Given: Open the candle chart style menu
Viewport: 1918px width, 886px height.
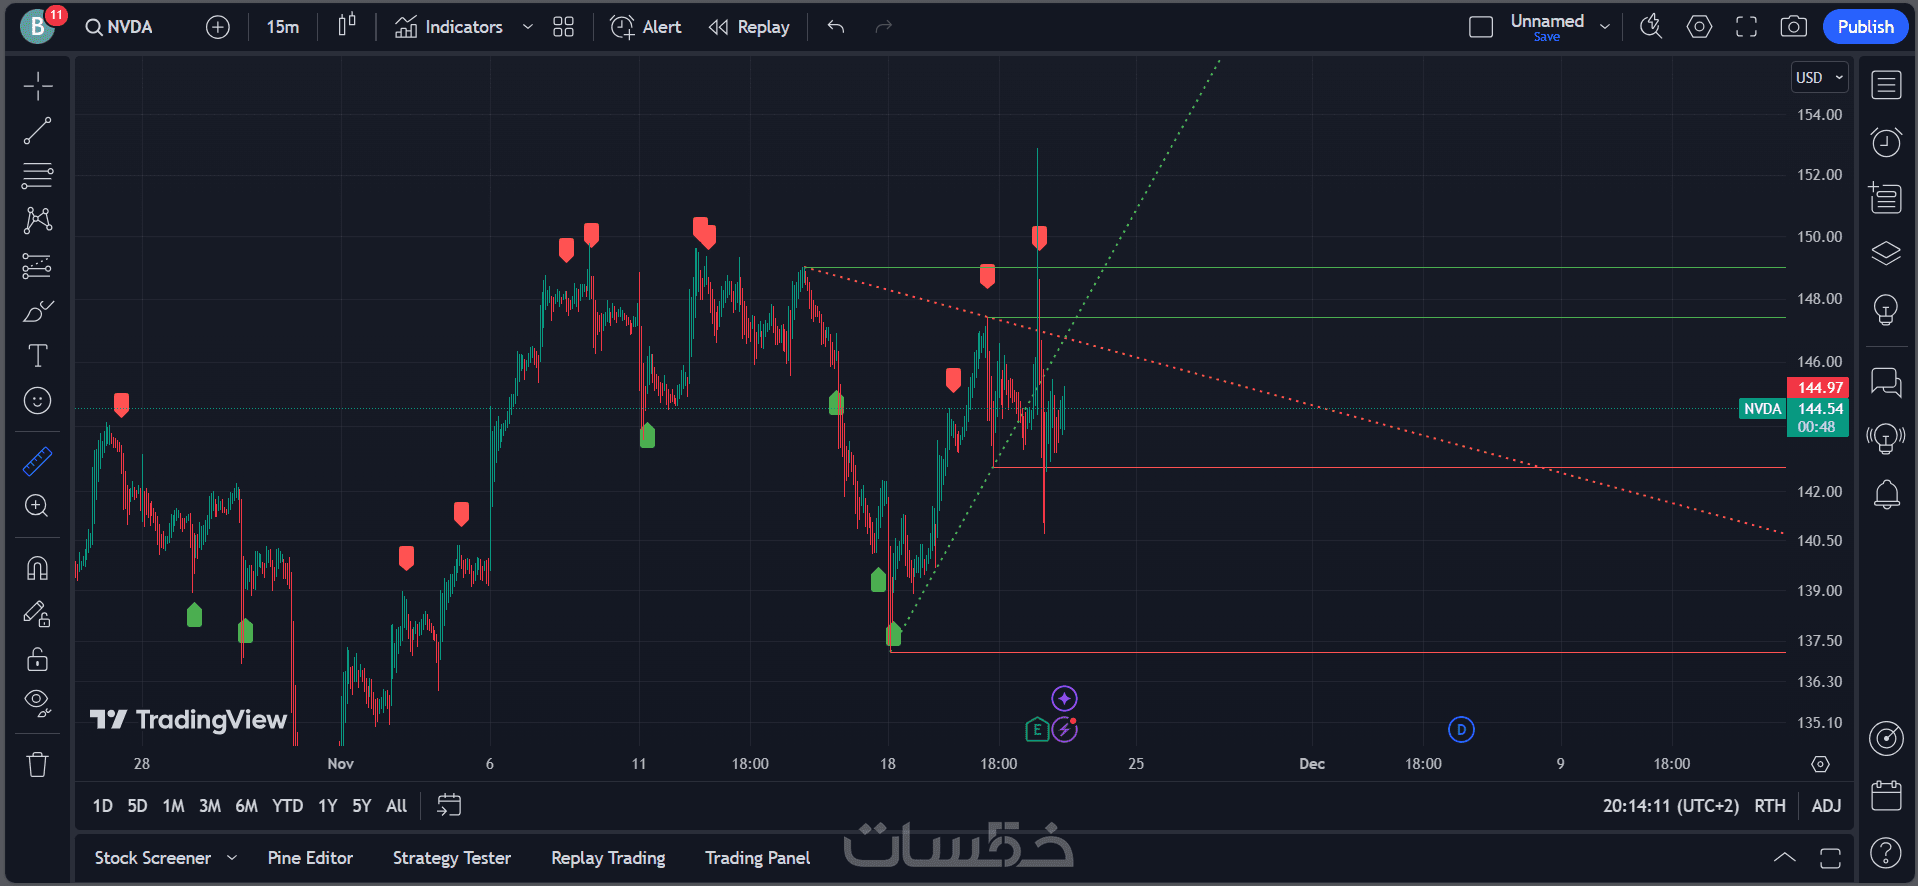Looking at the screenshot, I should (x=347, y=27).
